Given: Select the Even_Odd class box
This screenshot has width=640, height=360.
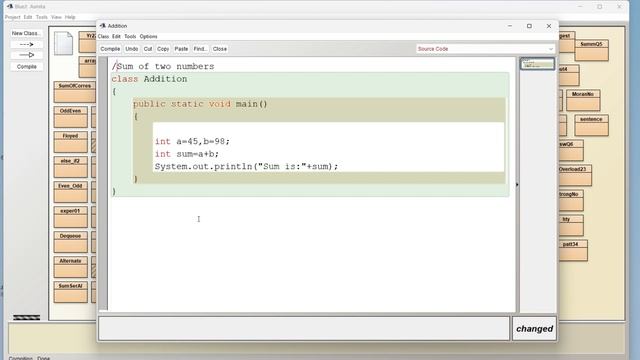Looking at the screenshot, I should (71, 192).
